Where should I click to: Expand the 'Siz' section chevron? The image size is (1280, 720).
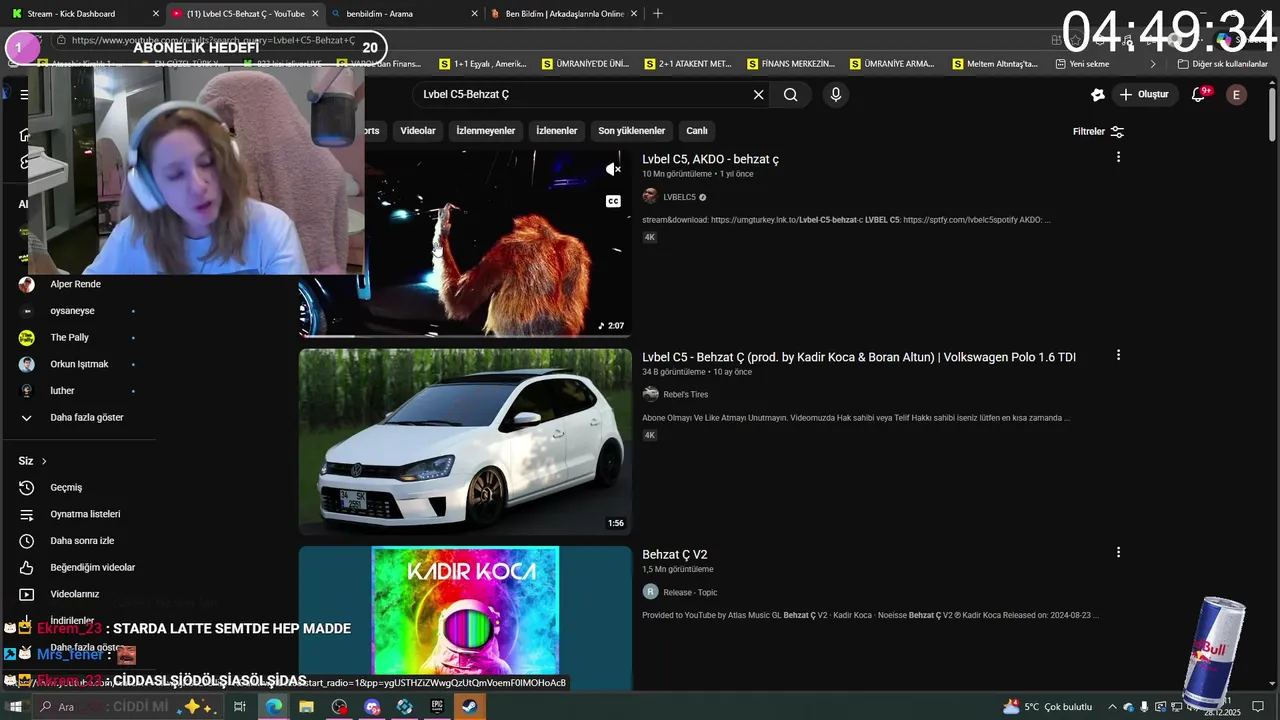44,461
